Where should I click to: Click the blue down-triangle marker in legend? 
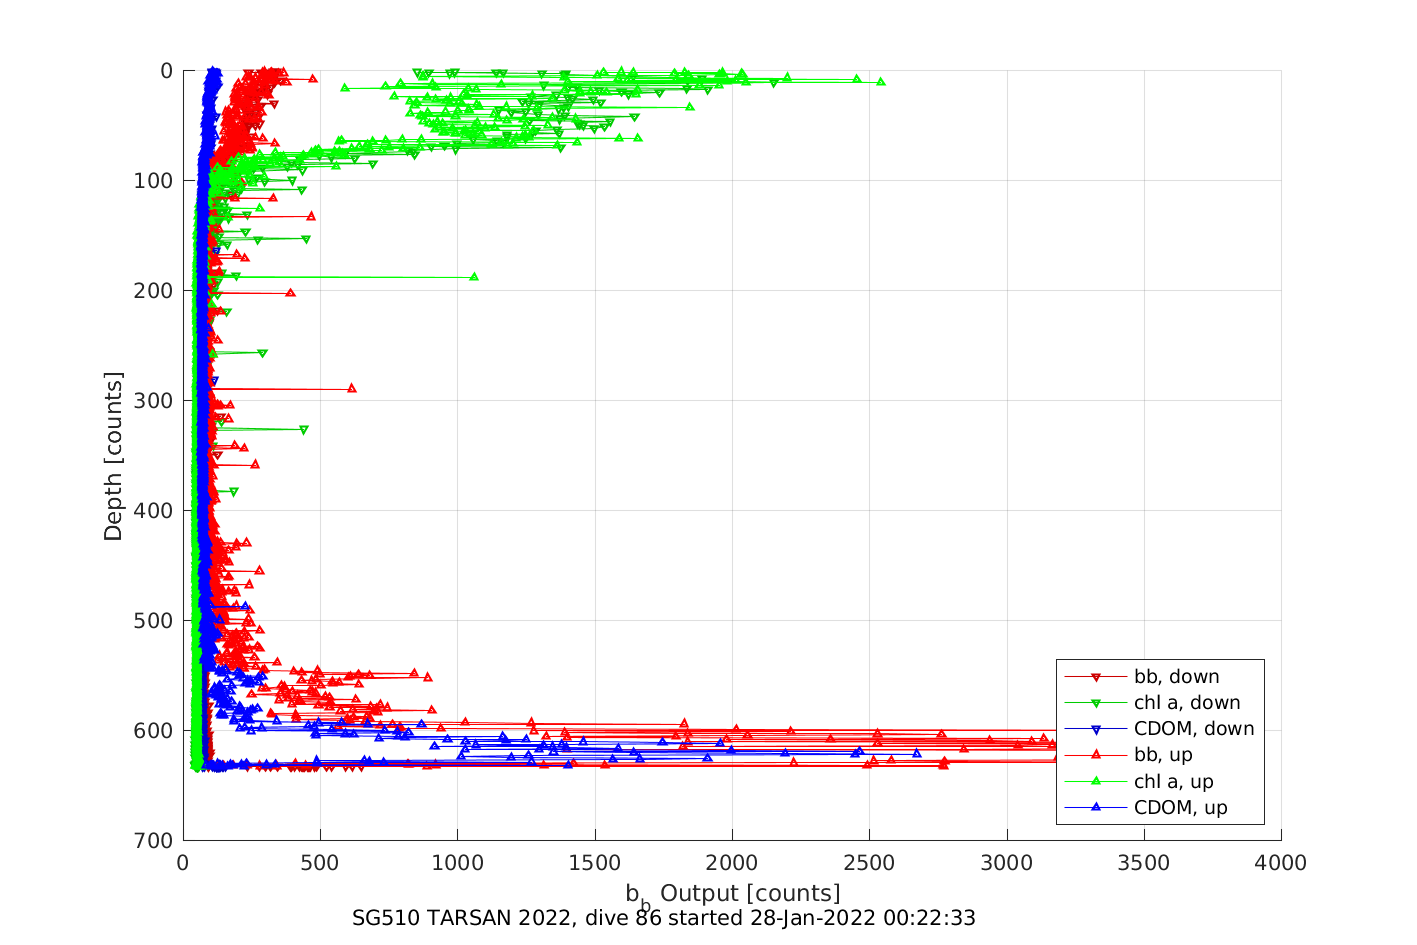(x=1095, y=730)
